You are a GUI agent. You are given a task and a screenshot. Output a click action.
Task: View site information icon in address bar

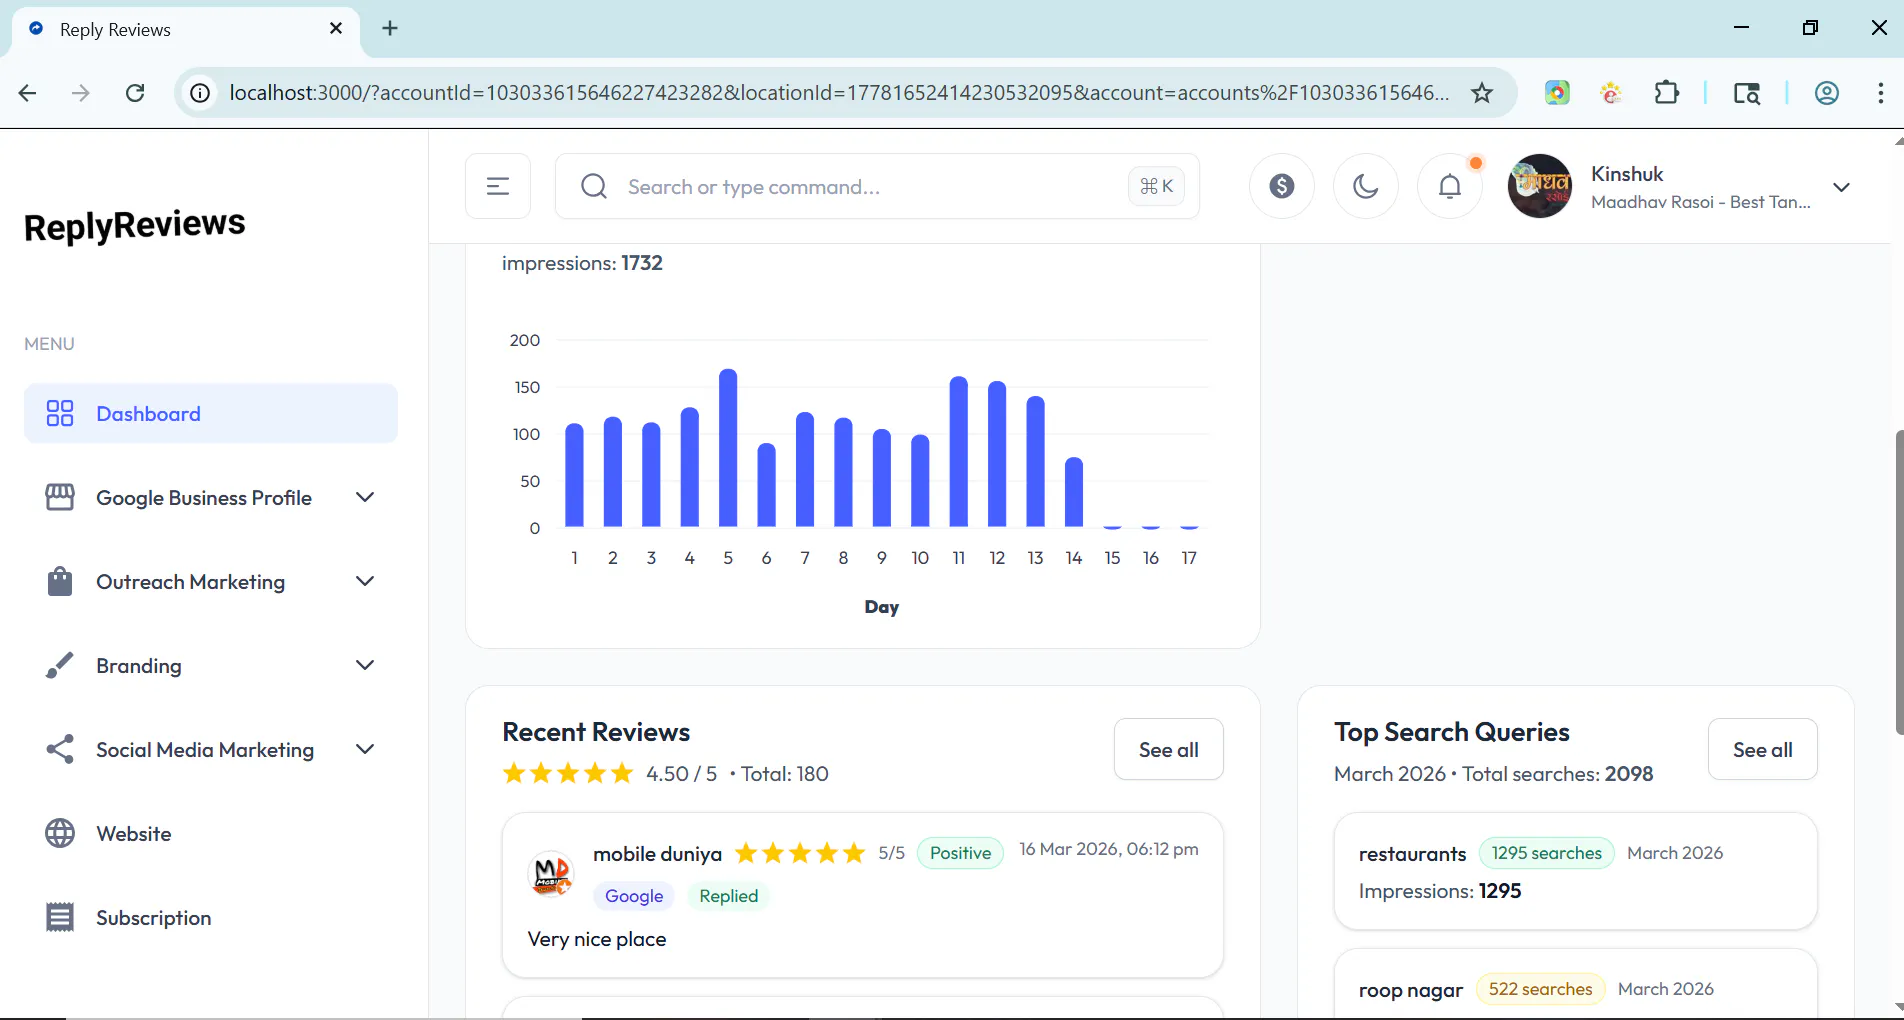(200, 93)
